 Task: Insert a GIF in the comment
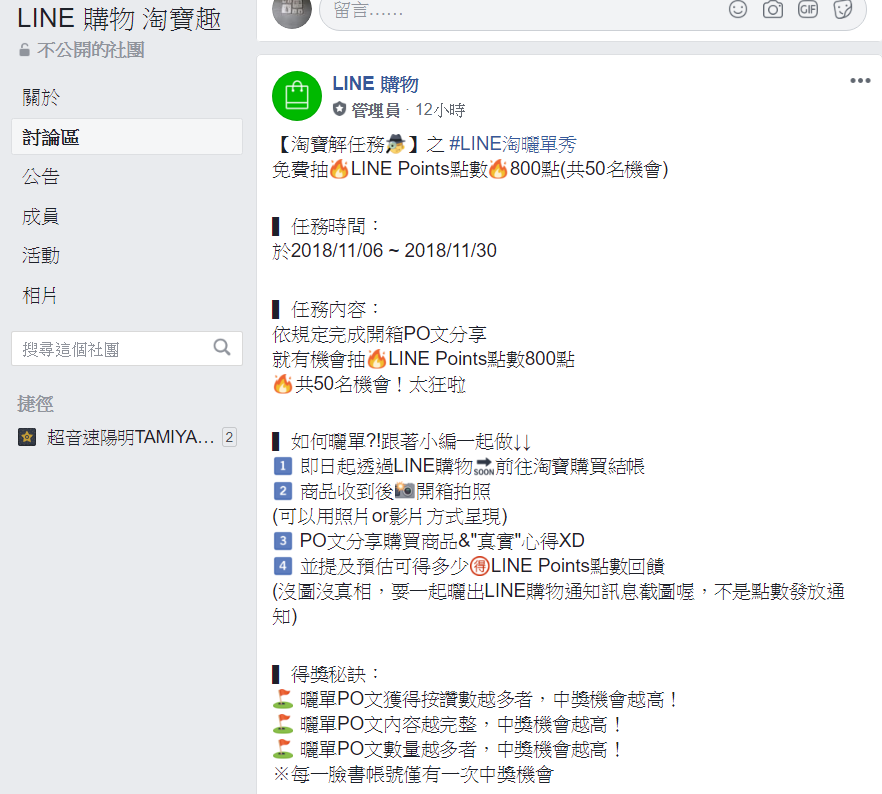pos(808,9)
